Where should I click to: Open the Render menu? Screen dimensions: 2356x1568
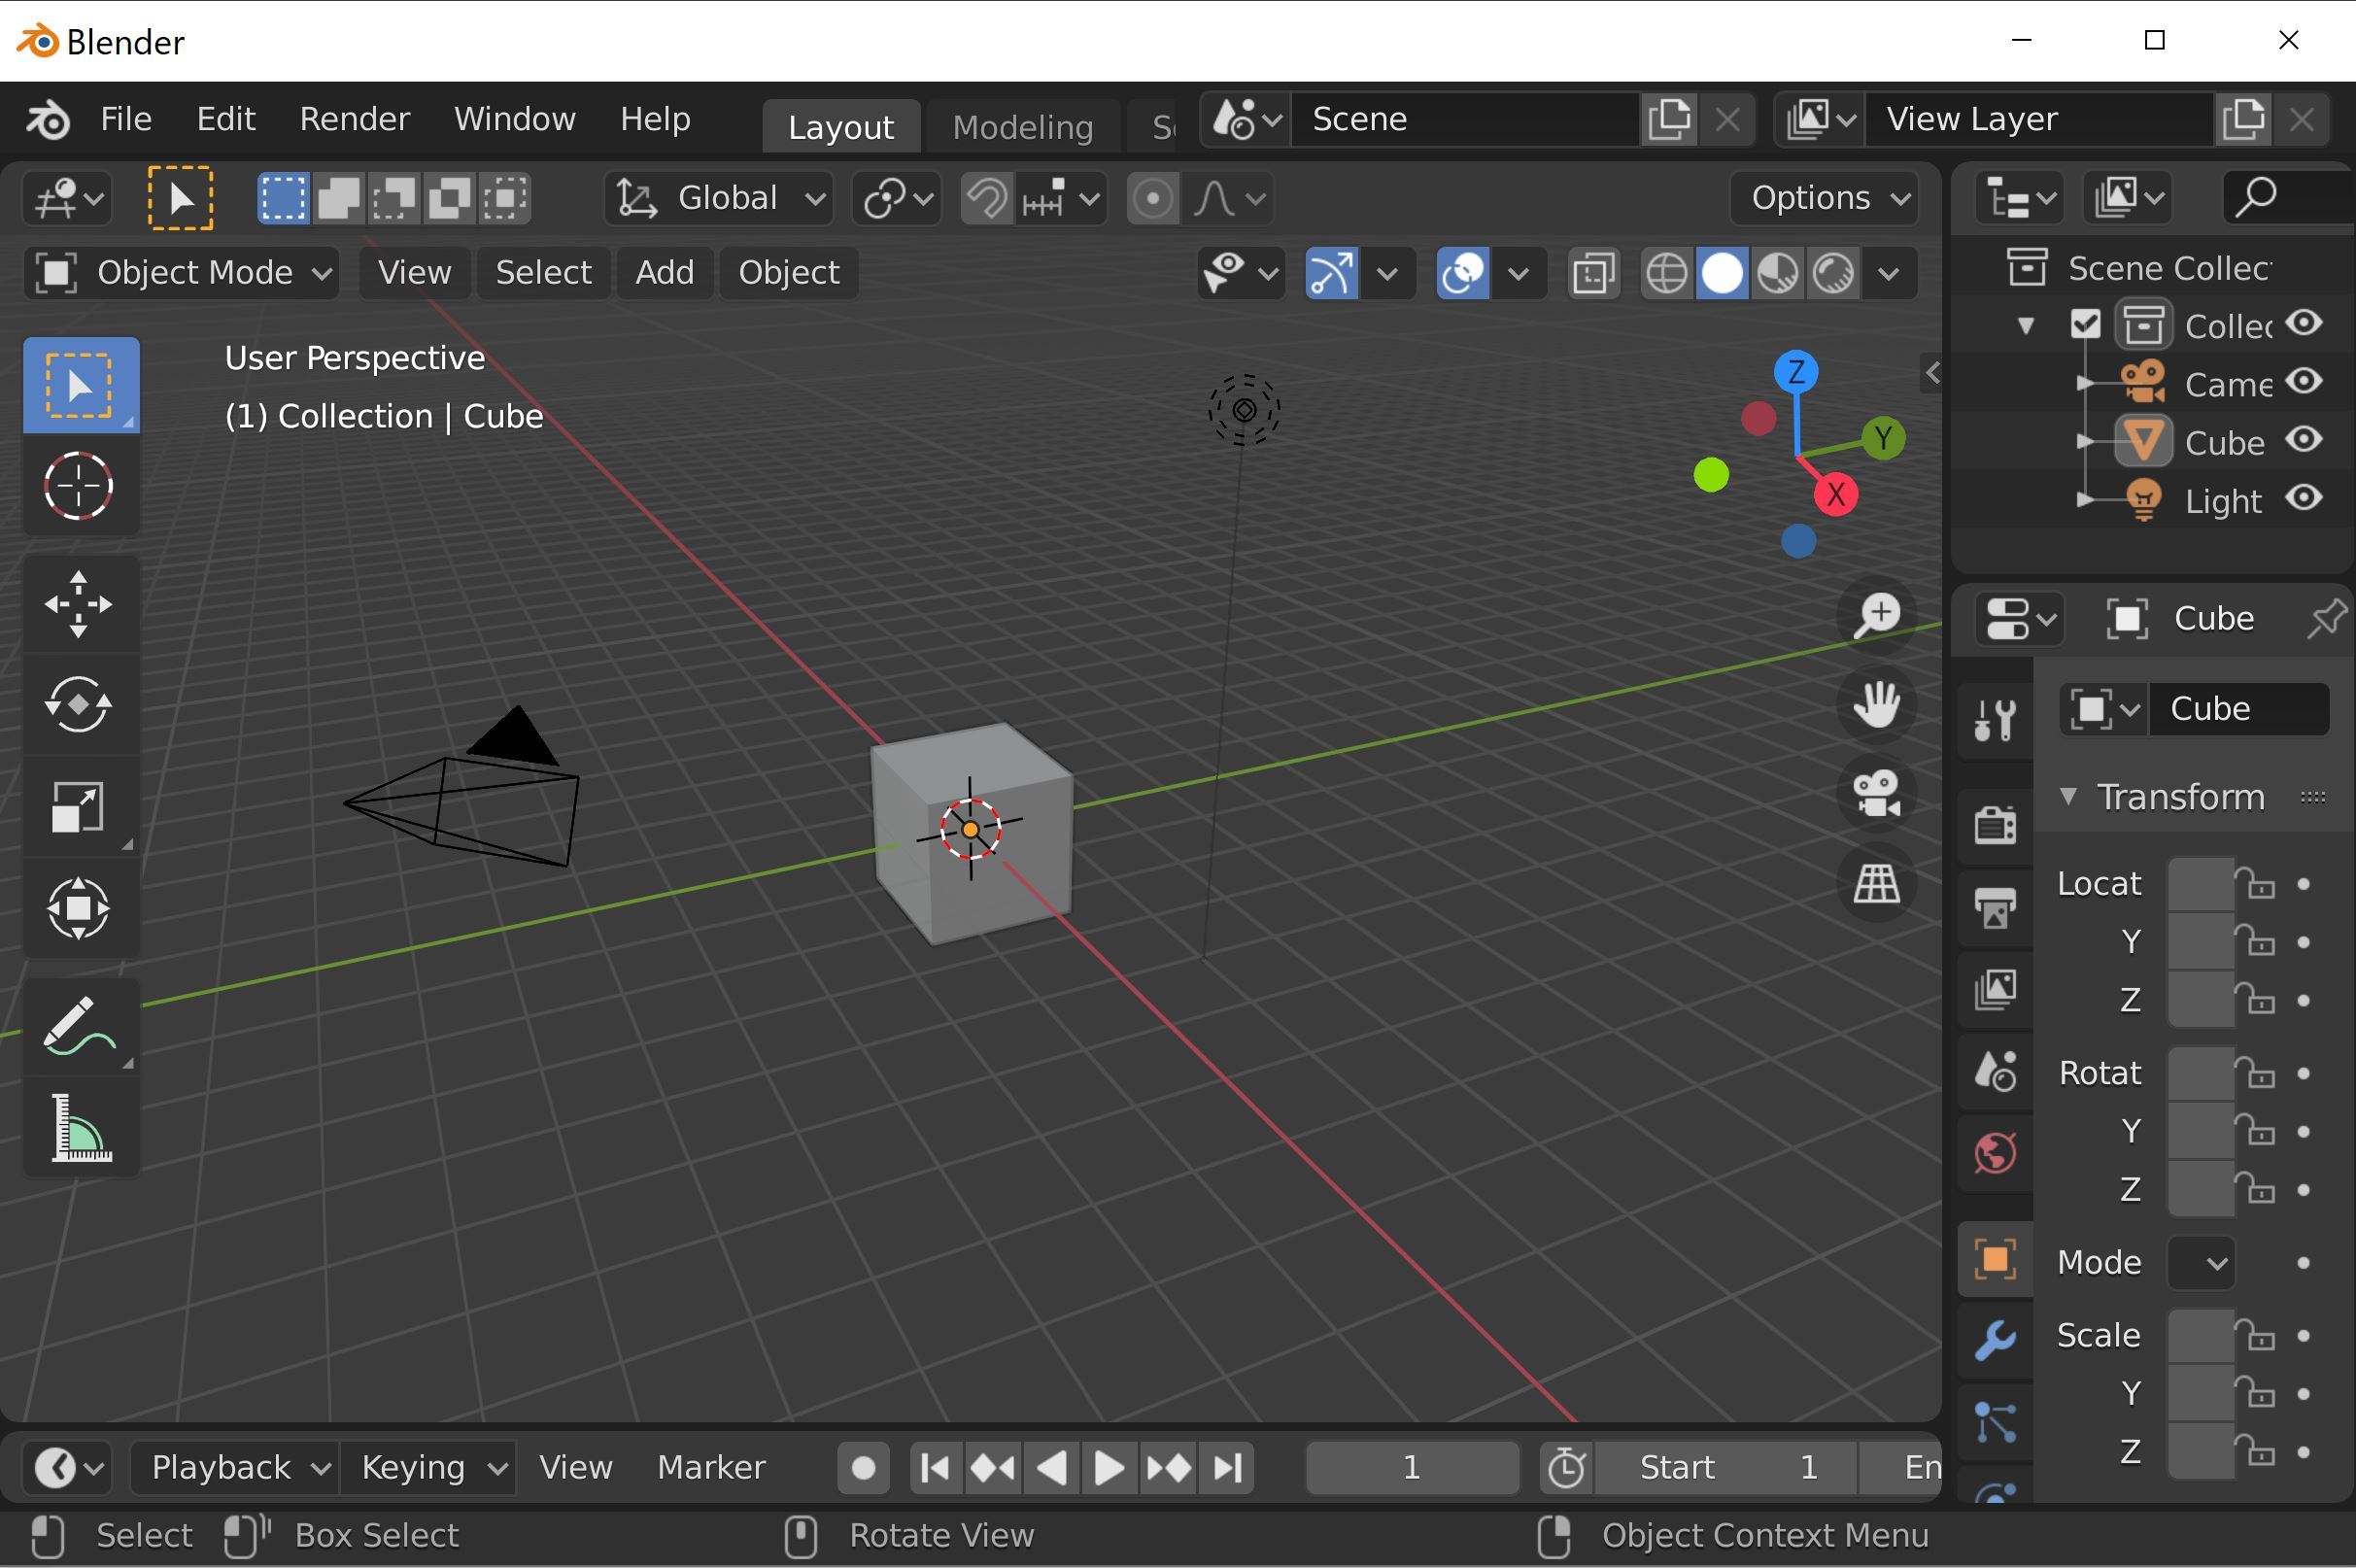[x=354, y=119]
